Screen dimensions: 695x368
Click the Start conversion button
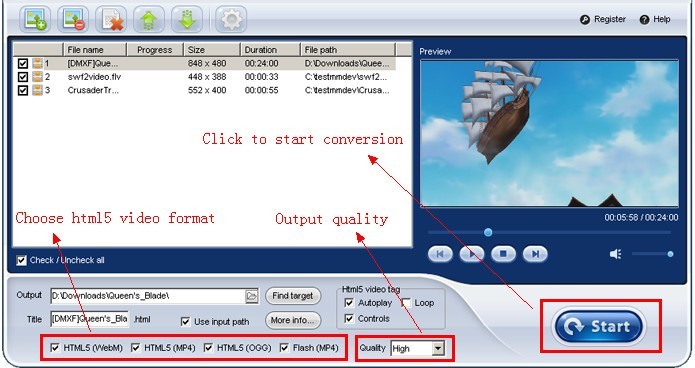[x=598, y=327]
